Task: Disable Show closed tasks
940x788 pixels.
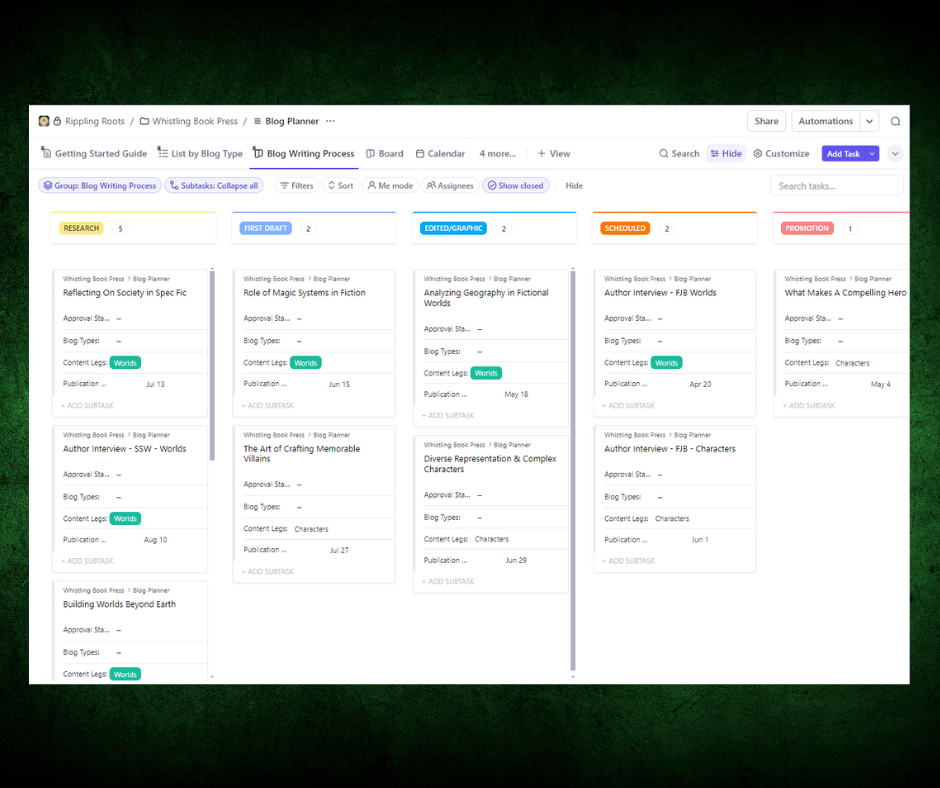Action: [x=515, y=185]
